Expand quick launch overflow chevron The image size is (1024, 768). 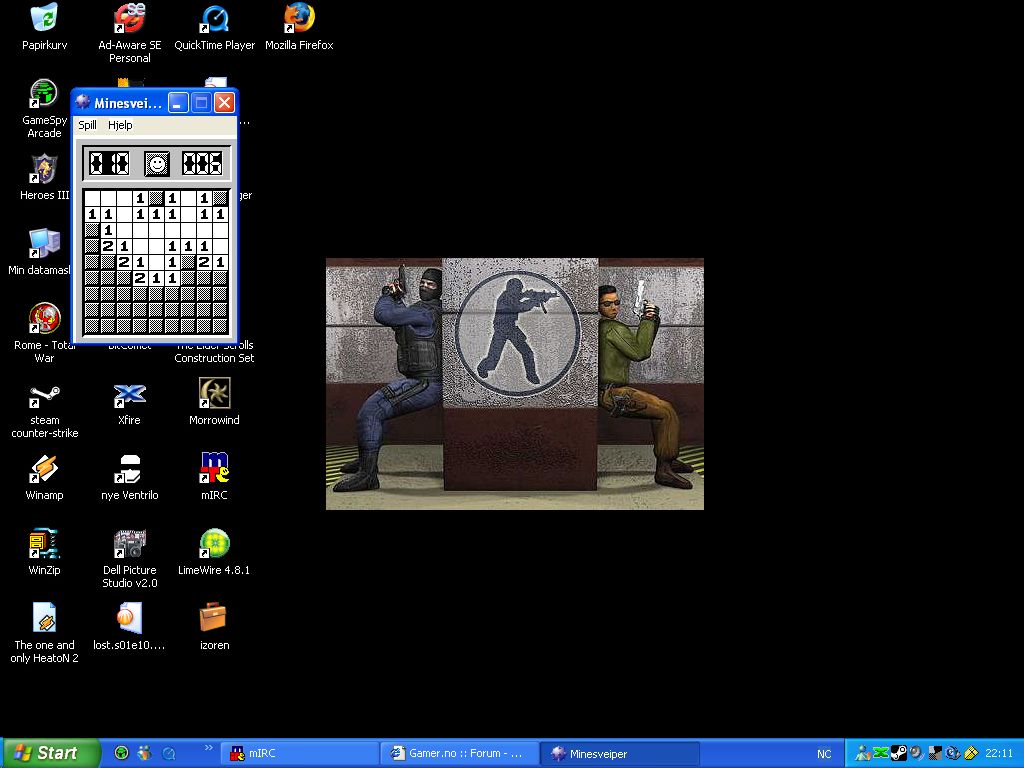point(208,748)
